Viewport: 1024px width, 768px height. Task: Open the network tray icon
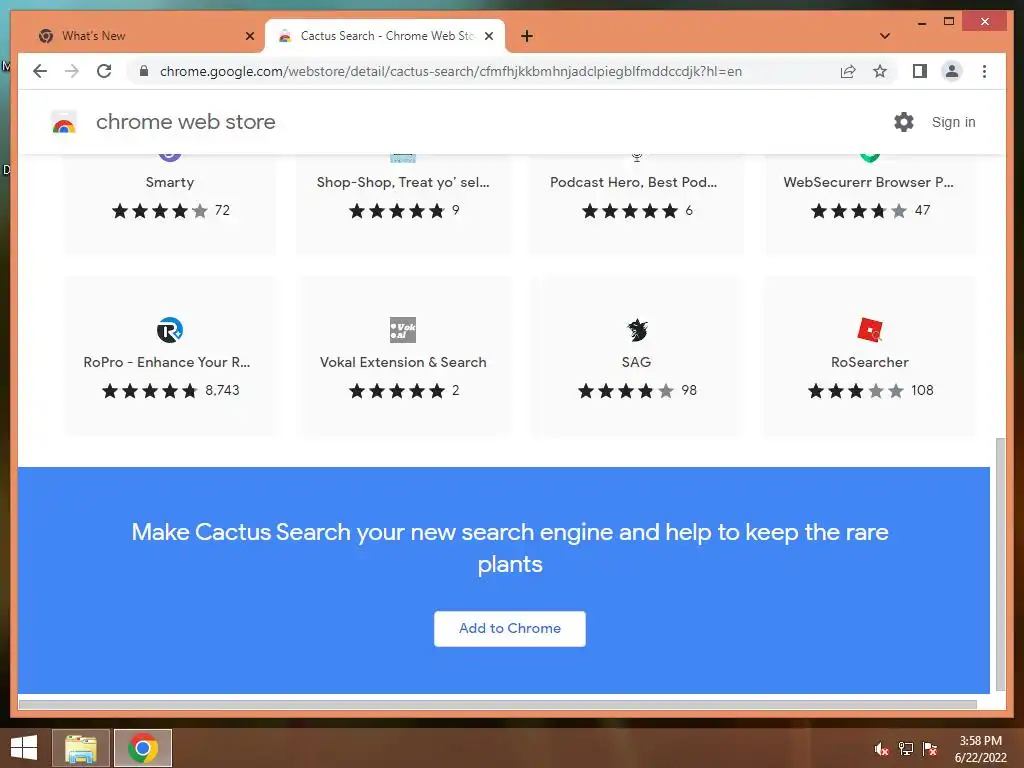906,749
